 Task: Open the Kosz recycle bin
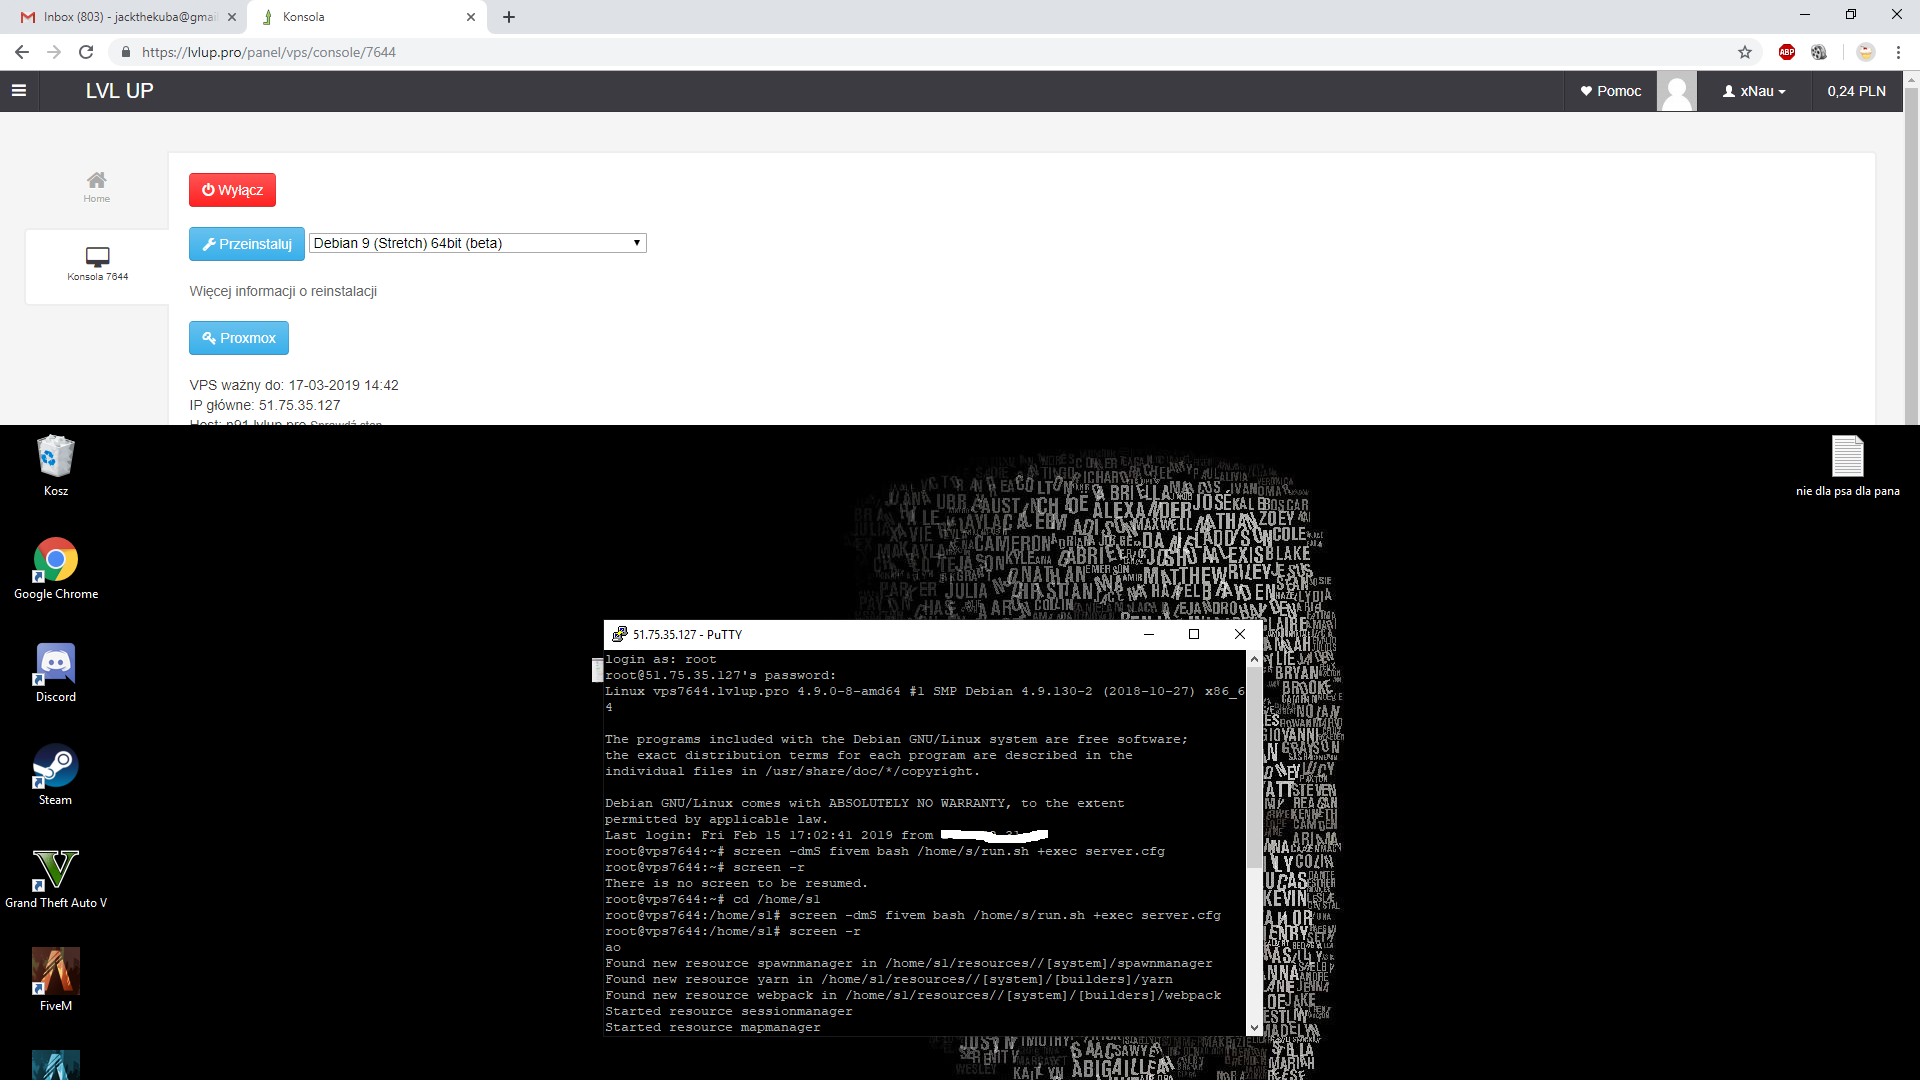pyautogui.click(x=55, y=457)
